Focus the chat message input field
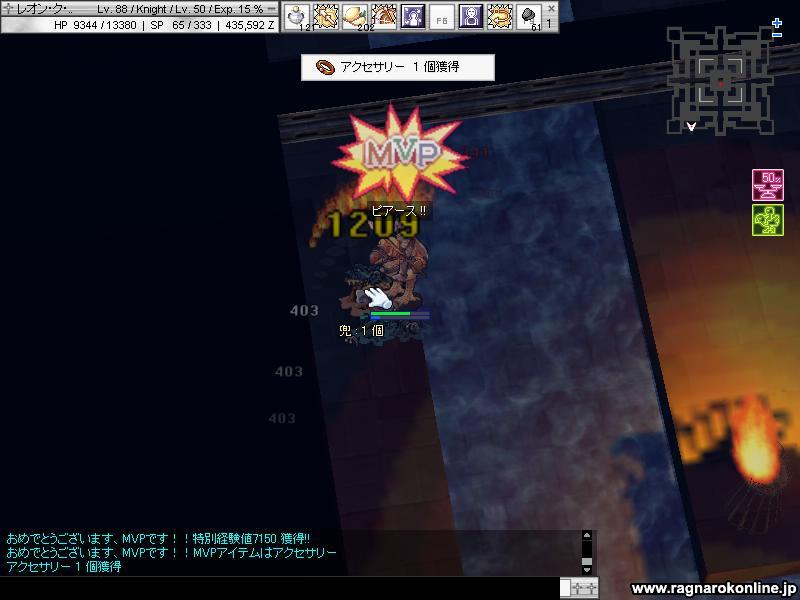Viewport: 800px width, 600px height. coord(280,588)
